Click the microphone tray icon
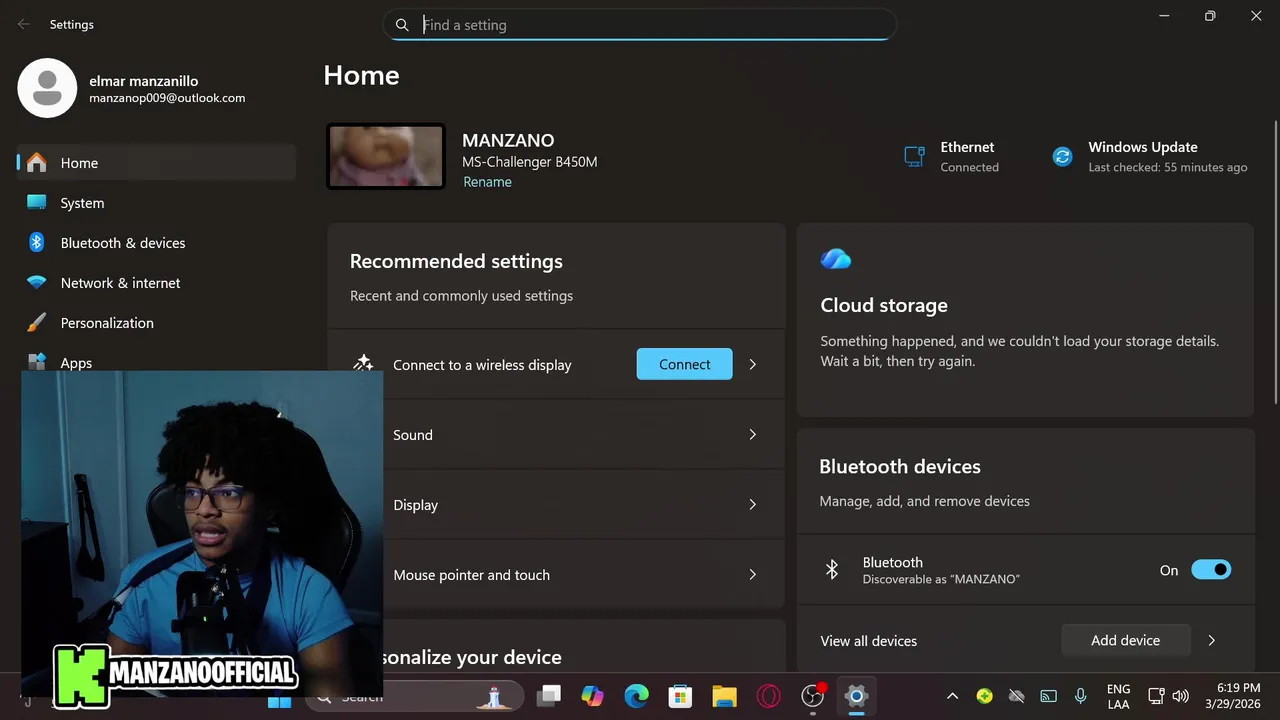This screenshot has height=720, width=1280. tap(1080, 696)
